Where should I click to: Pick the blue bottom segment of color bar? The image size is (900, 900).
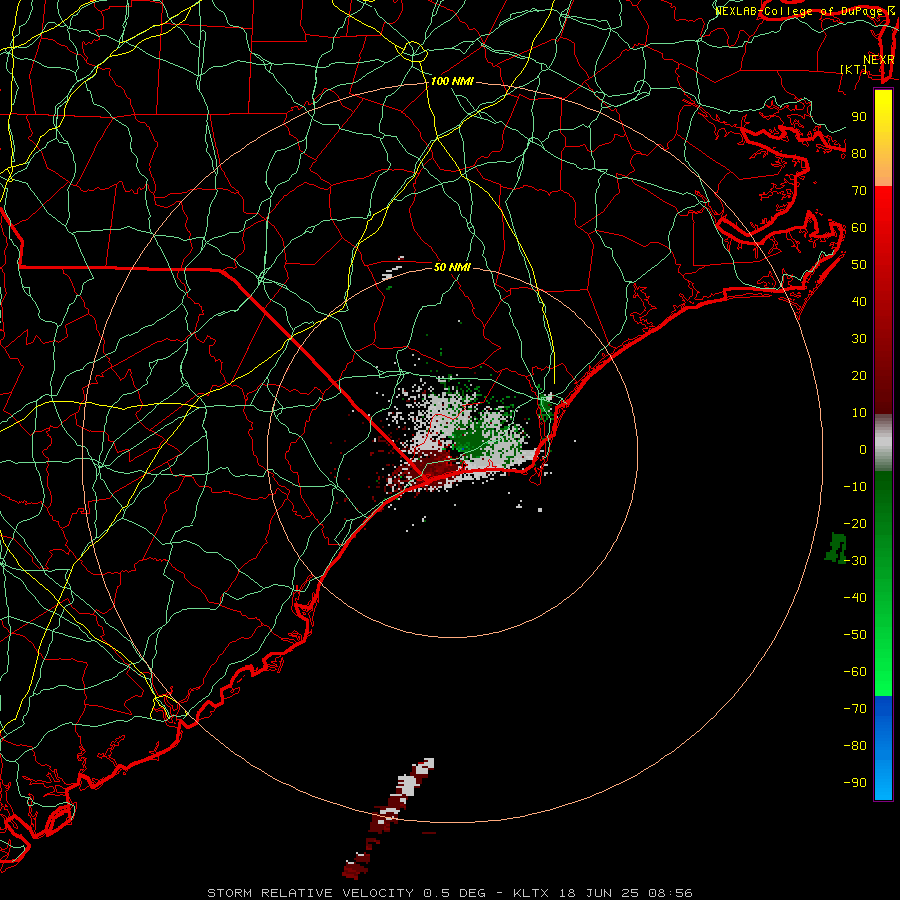pyautogui.click(x=883, y=748)
